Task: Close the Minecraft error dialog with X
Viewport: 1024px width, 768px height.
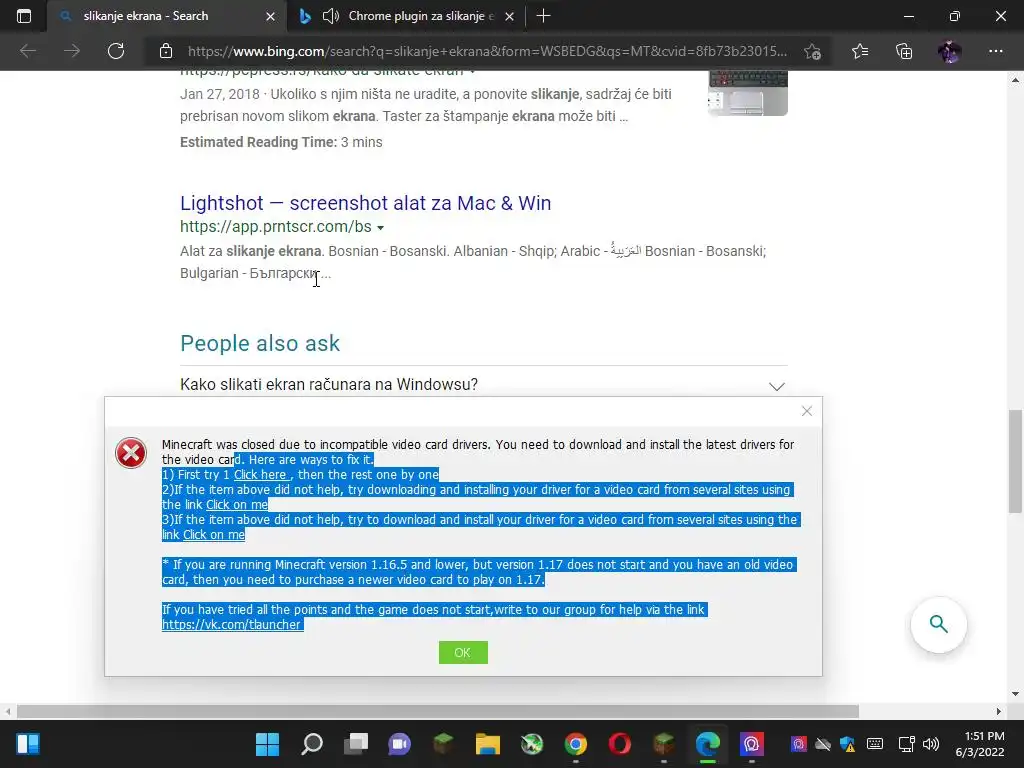Action: click(807, 411)
